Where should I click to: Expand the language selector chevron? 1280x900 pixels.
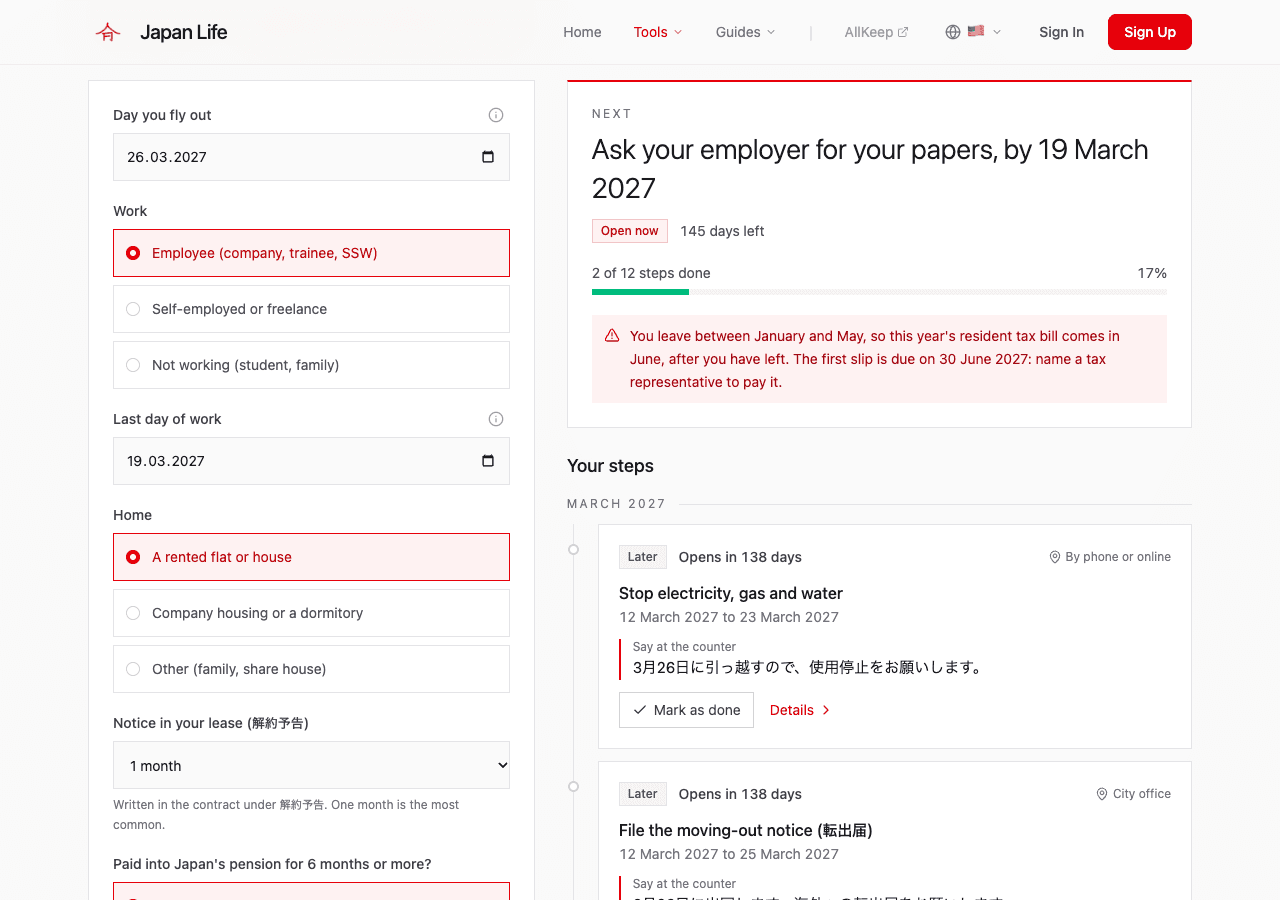pos(997,32)
